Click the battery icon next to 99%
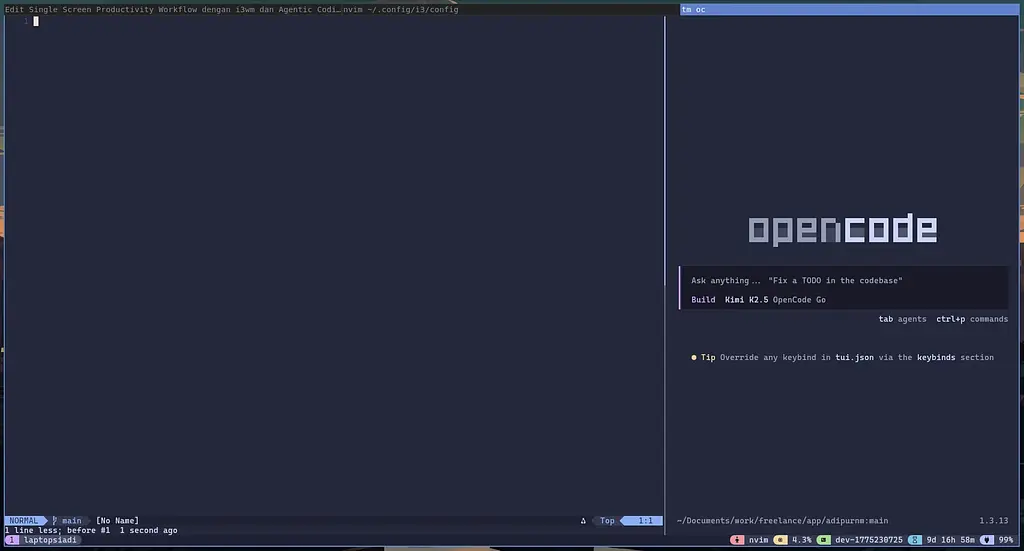This screenshot has height=551, width=1024. (x=986, y=540)
